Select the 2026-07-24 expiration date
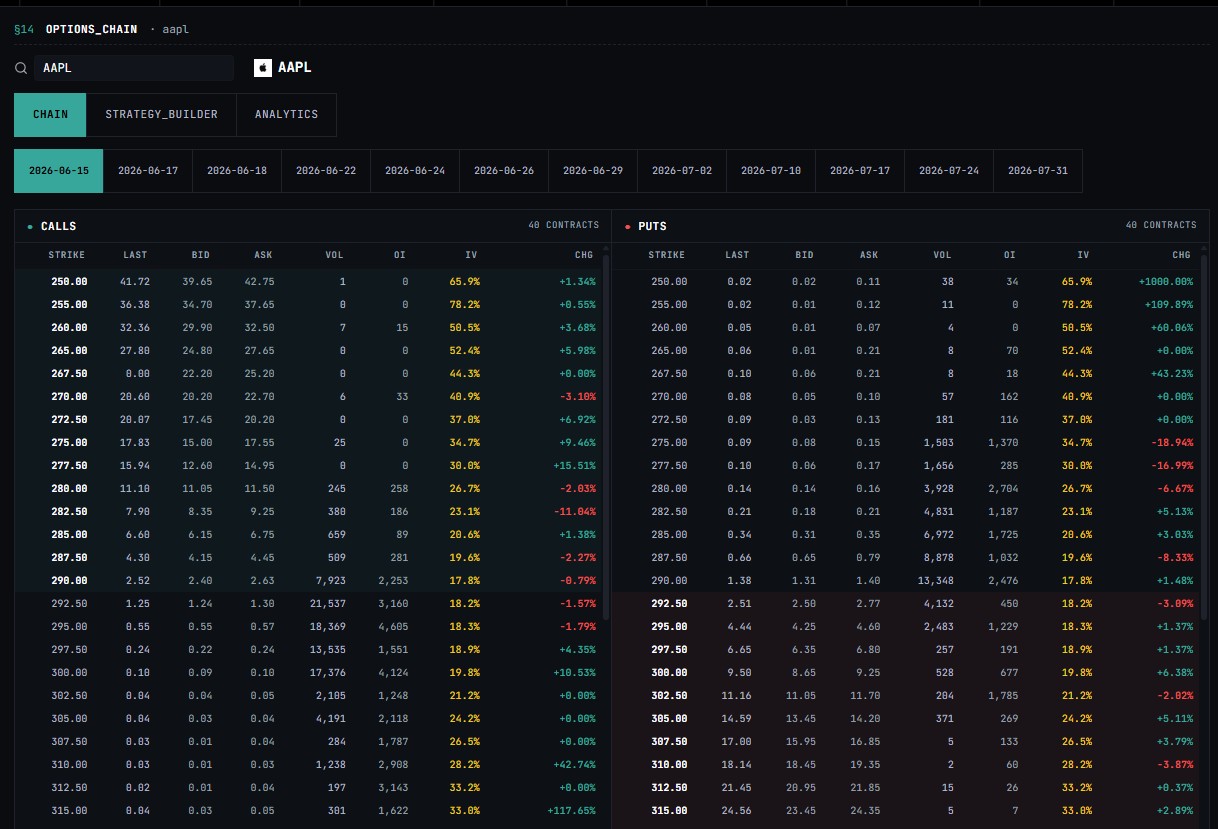Screen dimensions: 1218x829 pos(949,171)
